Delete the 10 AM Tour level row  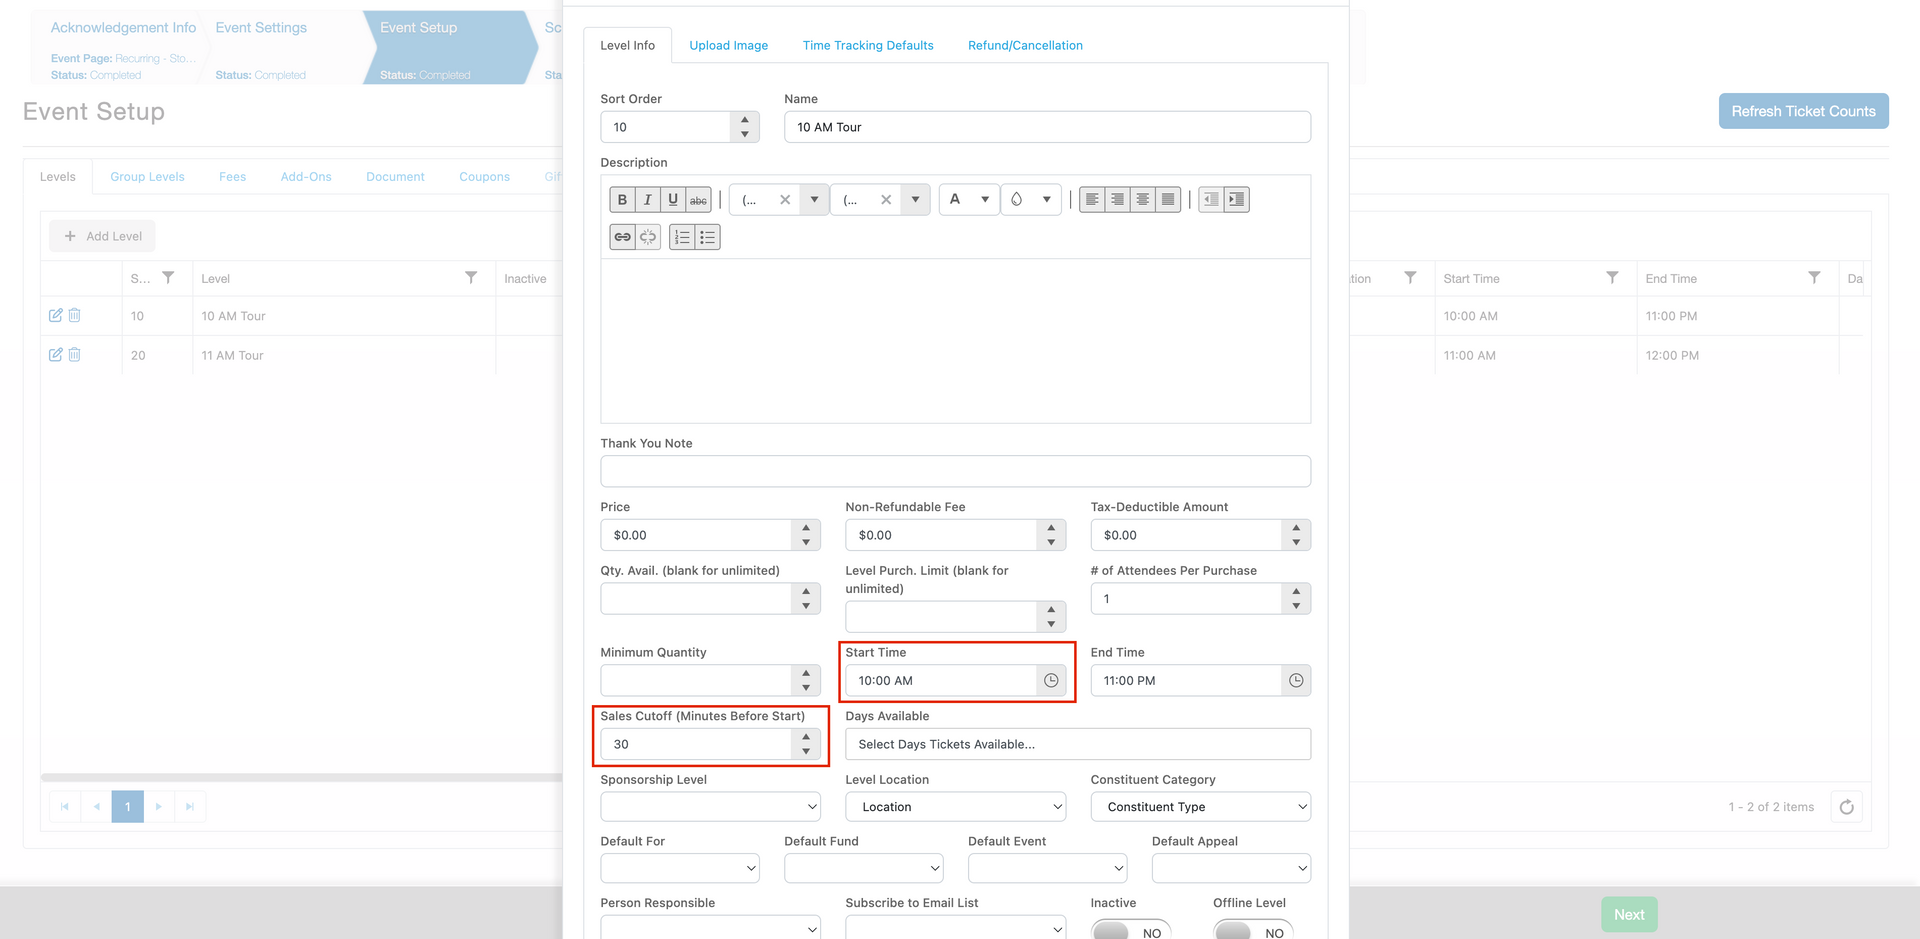(74, 316)
